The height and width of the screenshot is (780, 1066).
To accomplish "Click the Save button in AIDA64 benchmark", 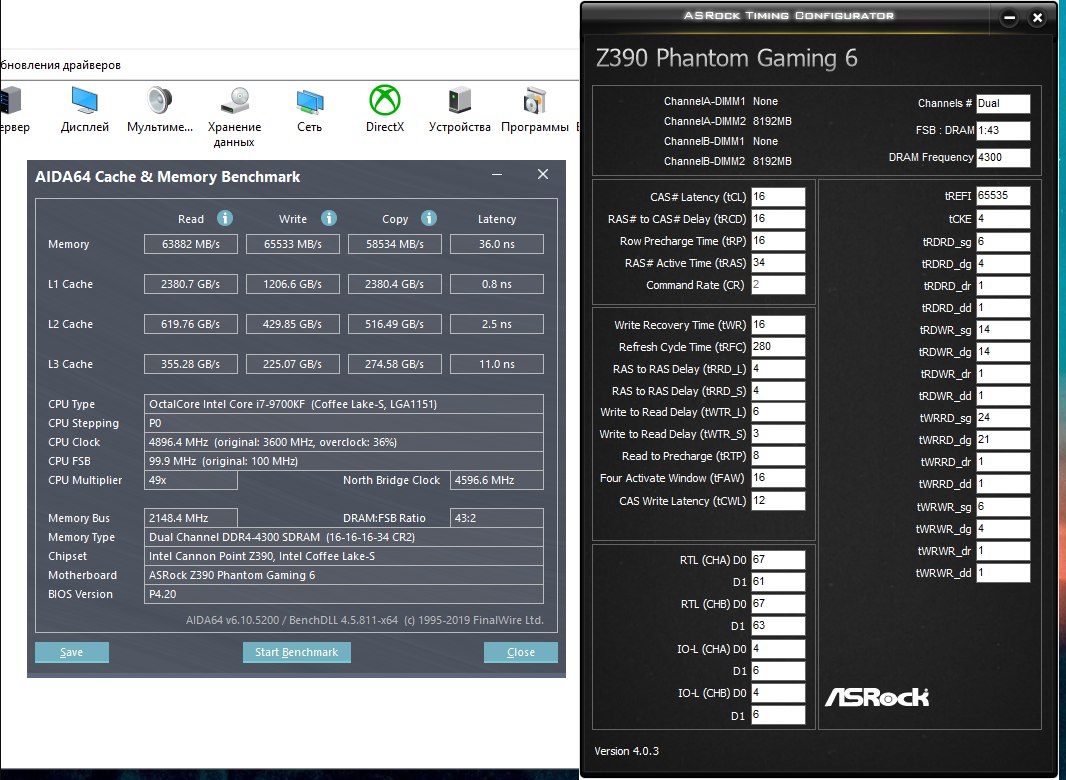I will [x=71, y=652].
